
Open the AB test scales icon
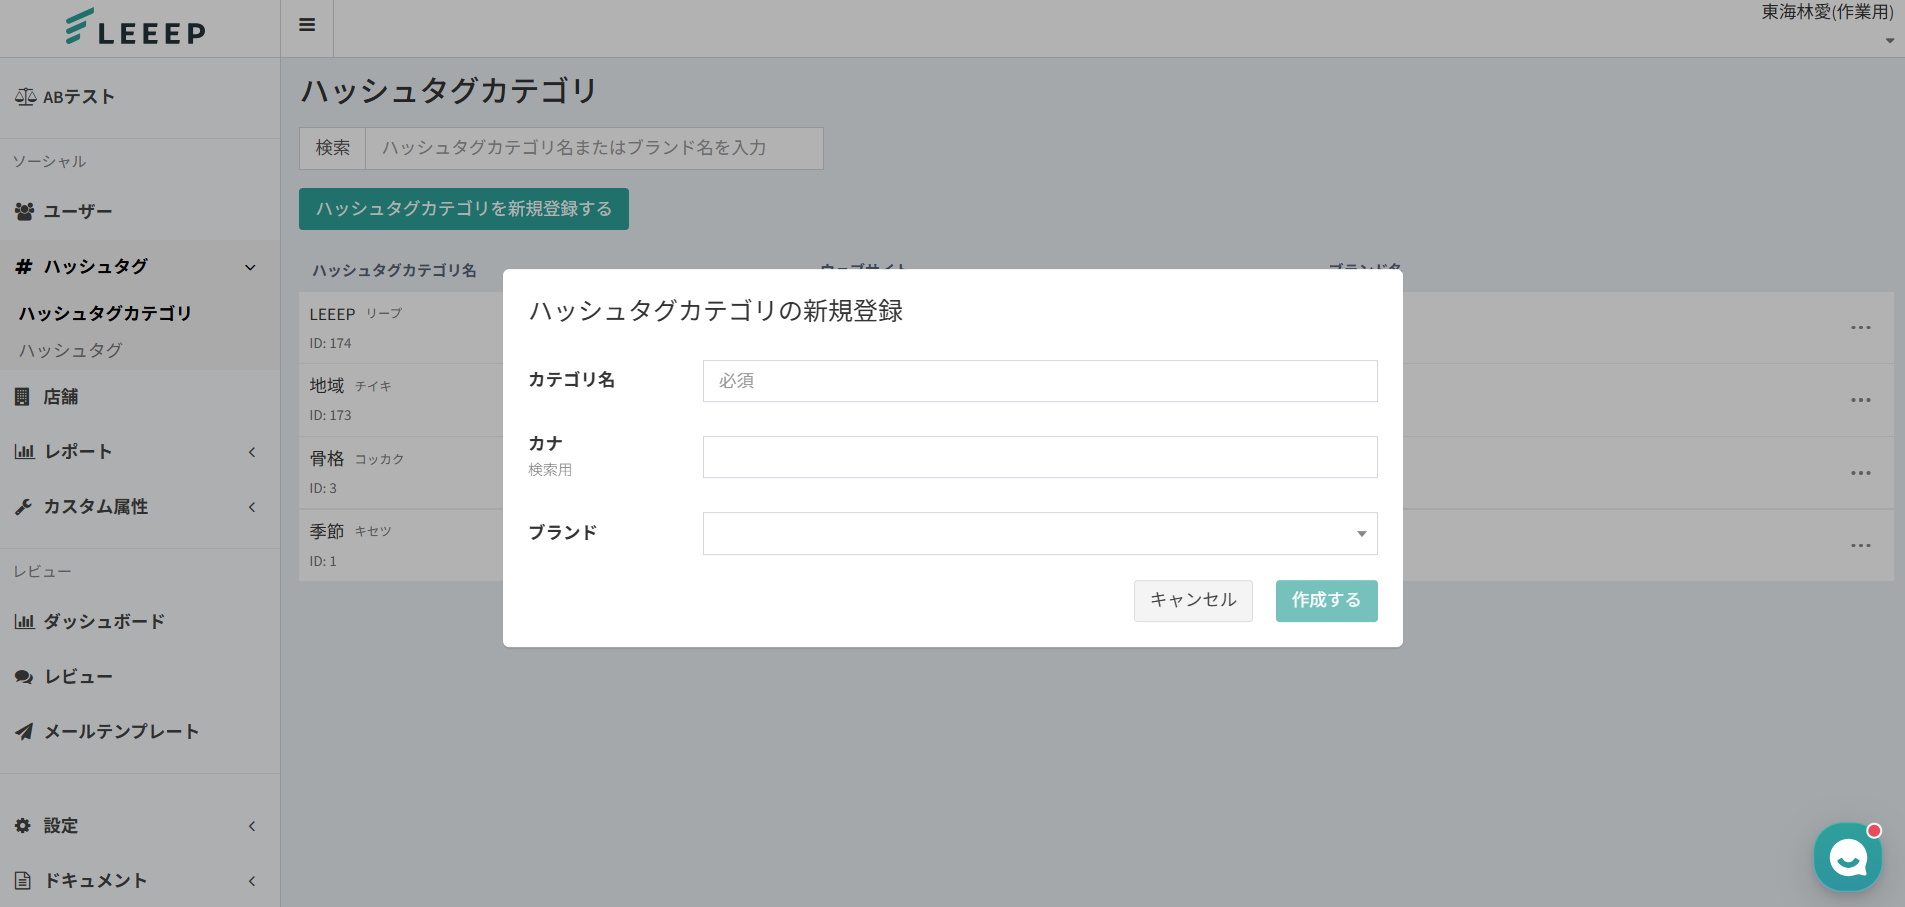[25, 97]
